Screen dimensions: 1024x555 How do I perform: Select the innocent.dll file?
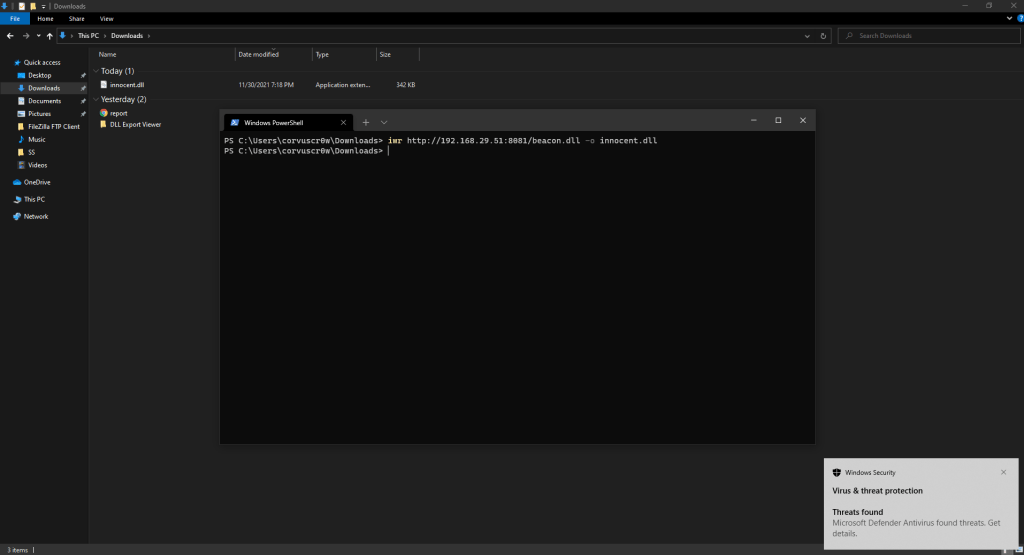[127, 85]
